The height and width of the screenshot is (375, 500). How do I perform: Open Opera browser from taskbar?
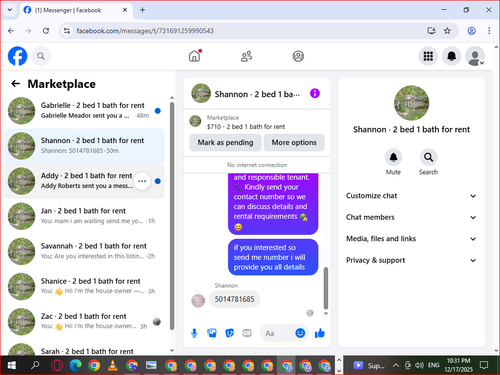coord(57,366)
